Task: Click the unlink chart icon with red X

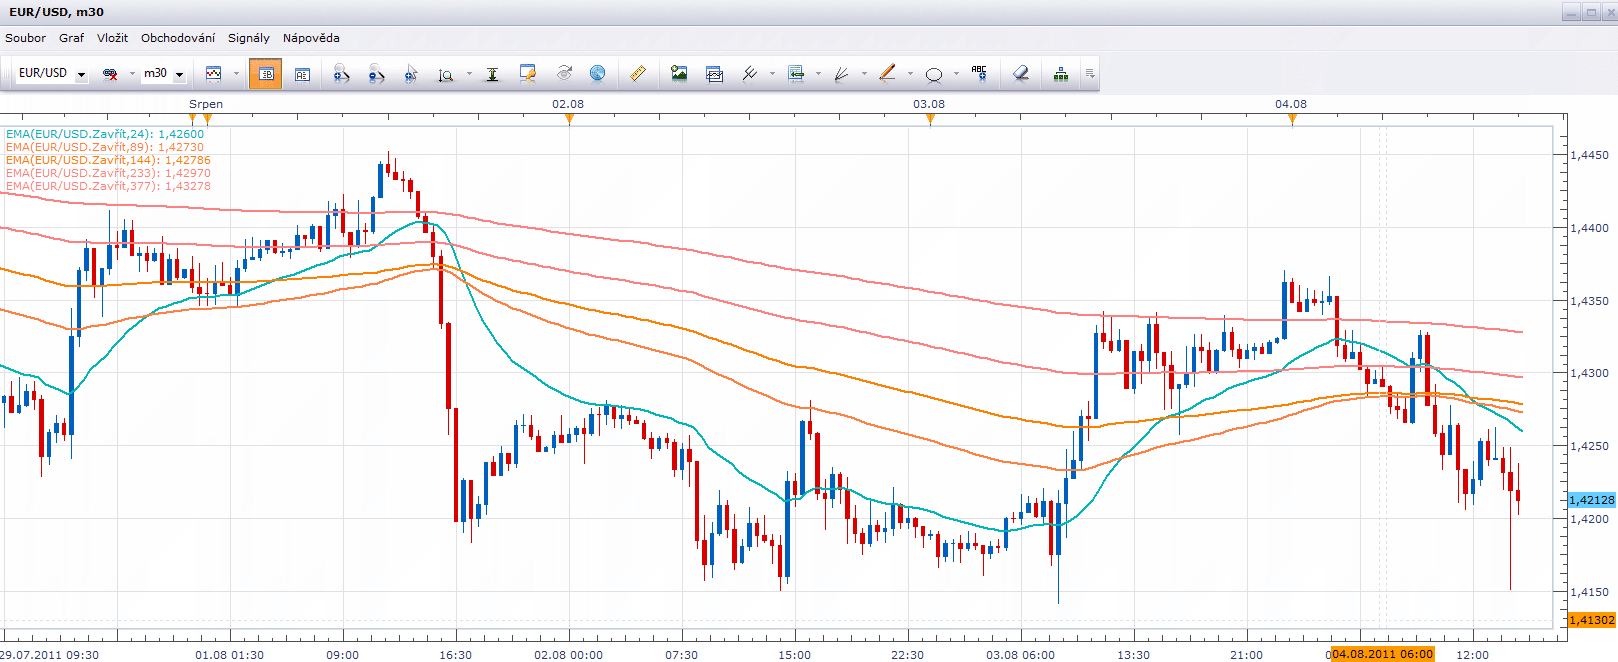Action: pos(111,74)
